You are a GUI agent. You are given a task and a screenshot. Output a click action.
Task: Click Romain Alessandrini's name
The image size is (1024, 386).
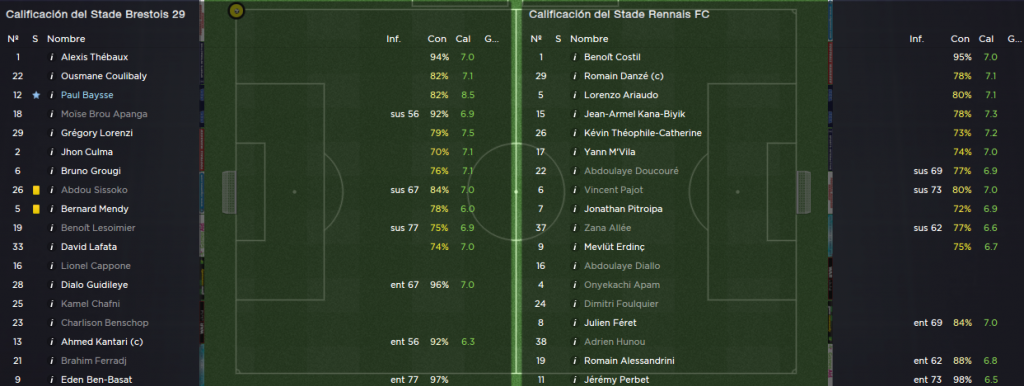pyautogui.click(x=629, y=361)
